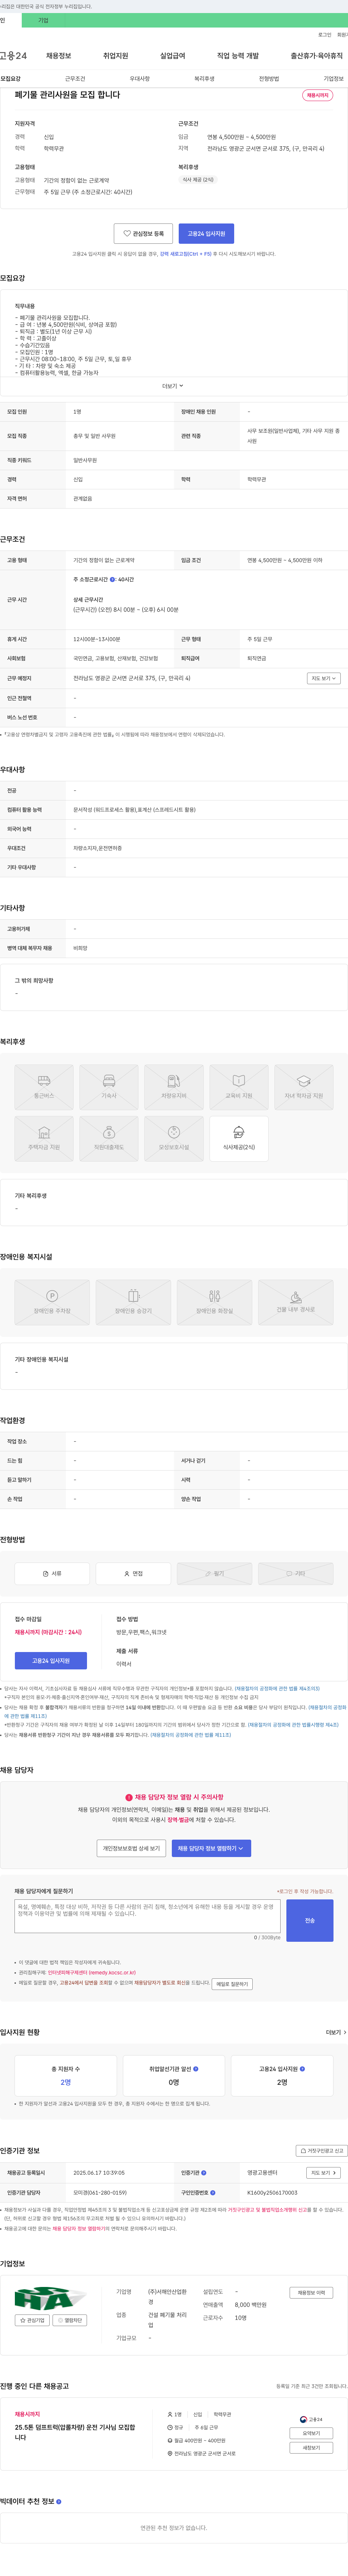Open the 출산휴가·육아휴직 menu
The height and width of the screenshot is (2576, 348).
click(x=316, y=56)
